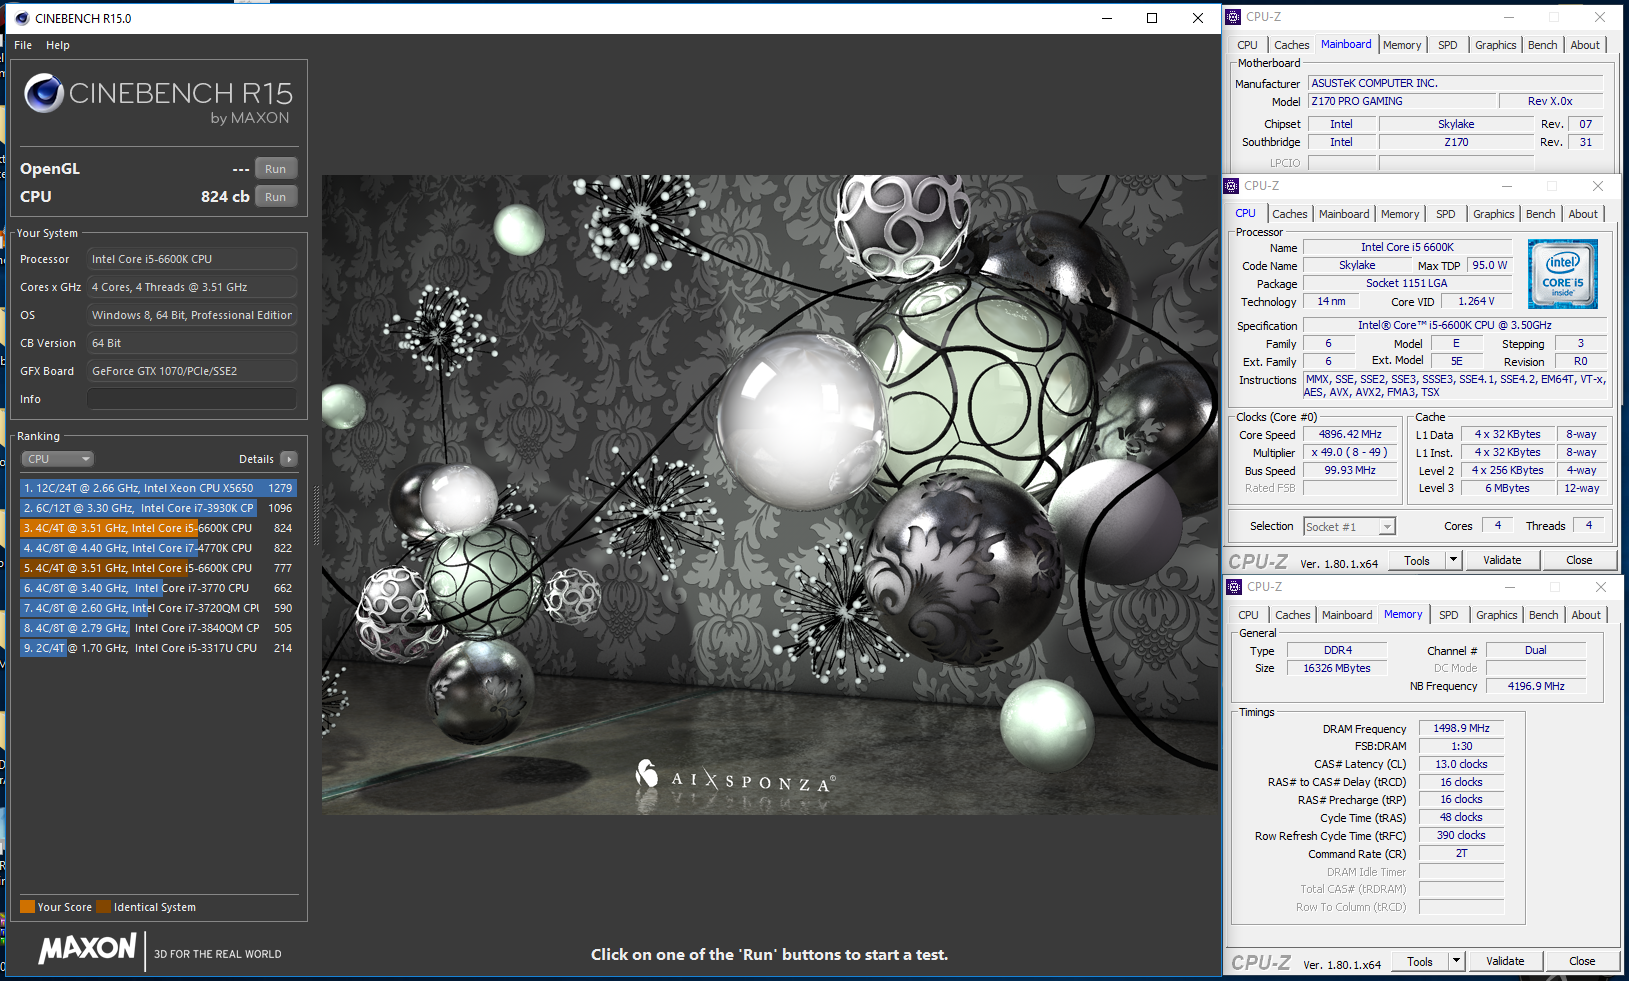Select ranking row Xeon CPU X5650
The width and height of the screenshot is (1629, 981).
[x=158, y=488]
